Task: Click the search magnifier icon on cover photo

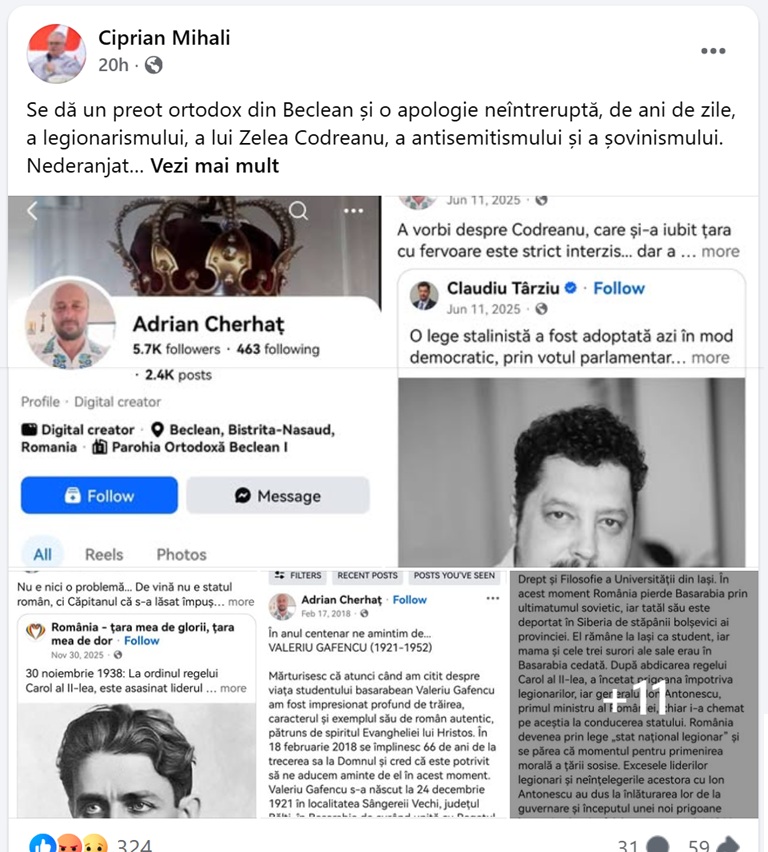Action: point(298,210)
